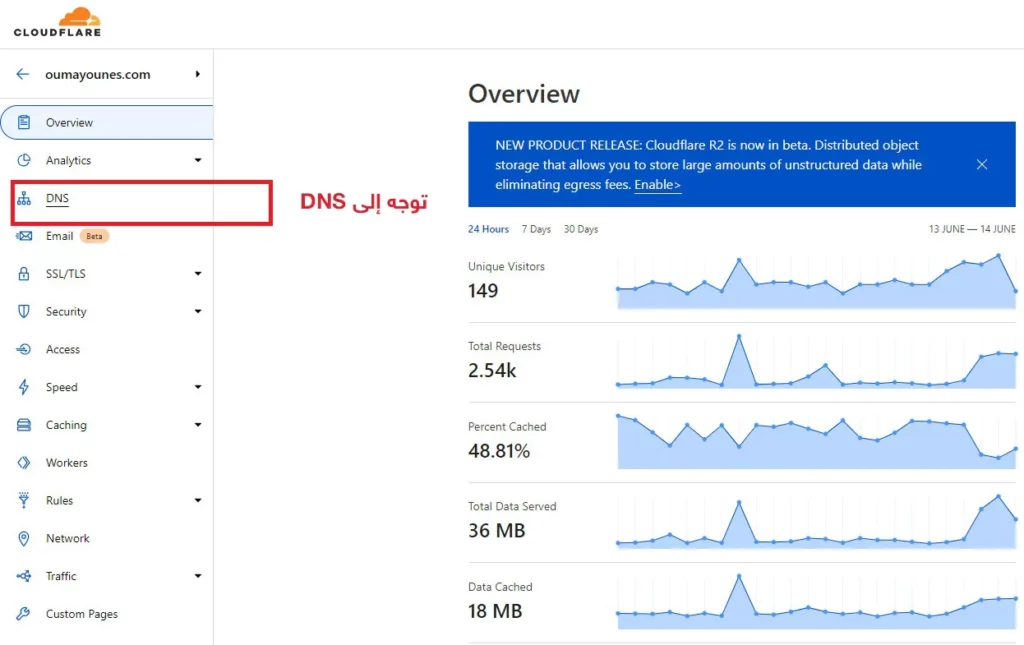Click the 36 MB data served value
1024x645 pixels.
pos(496,531)
